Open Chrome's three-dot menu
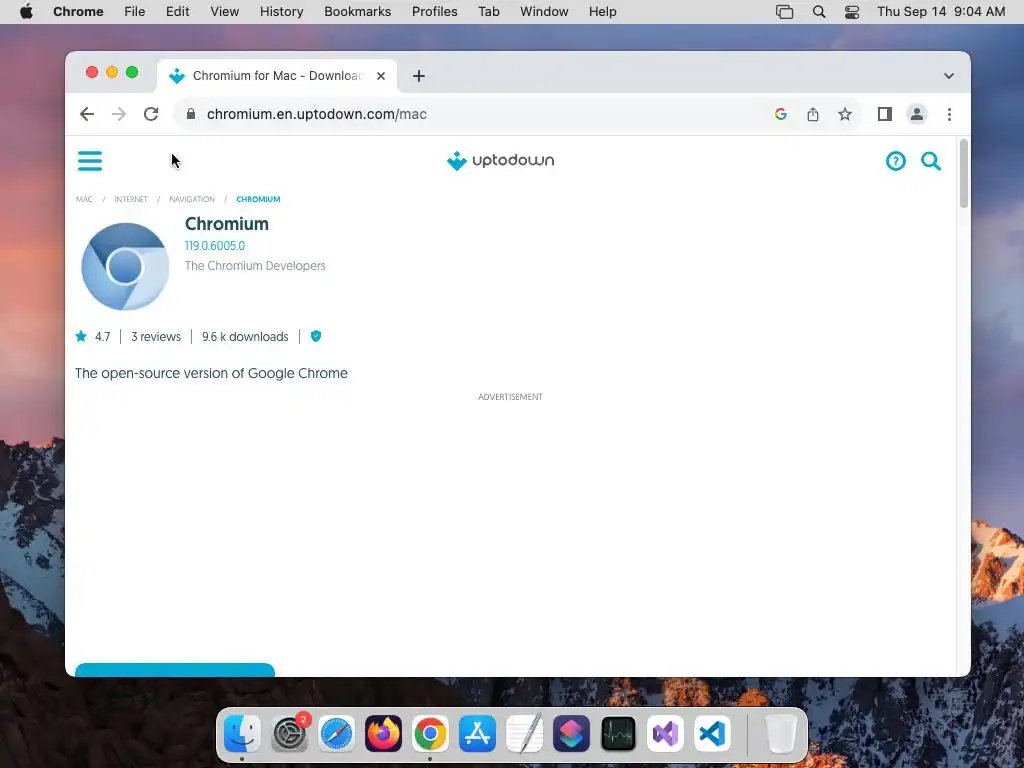Screen dimensions: 1024x768 pyautogui.click(x=949, y=114)
